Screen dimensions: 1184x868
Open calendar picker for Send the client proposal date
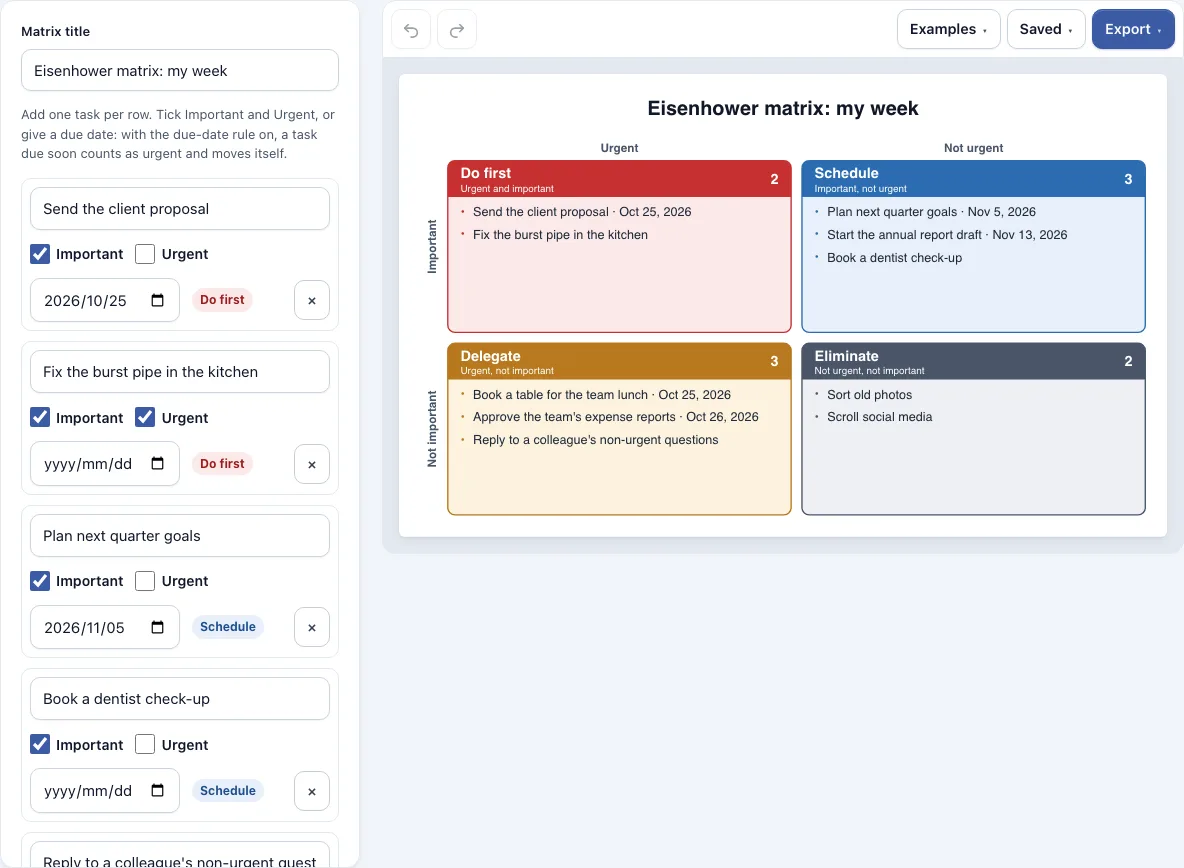(x=157, y=300)
